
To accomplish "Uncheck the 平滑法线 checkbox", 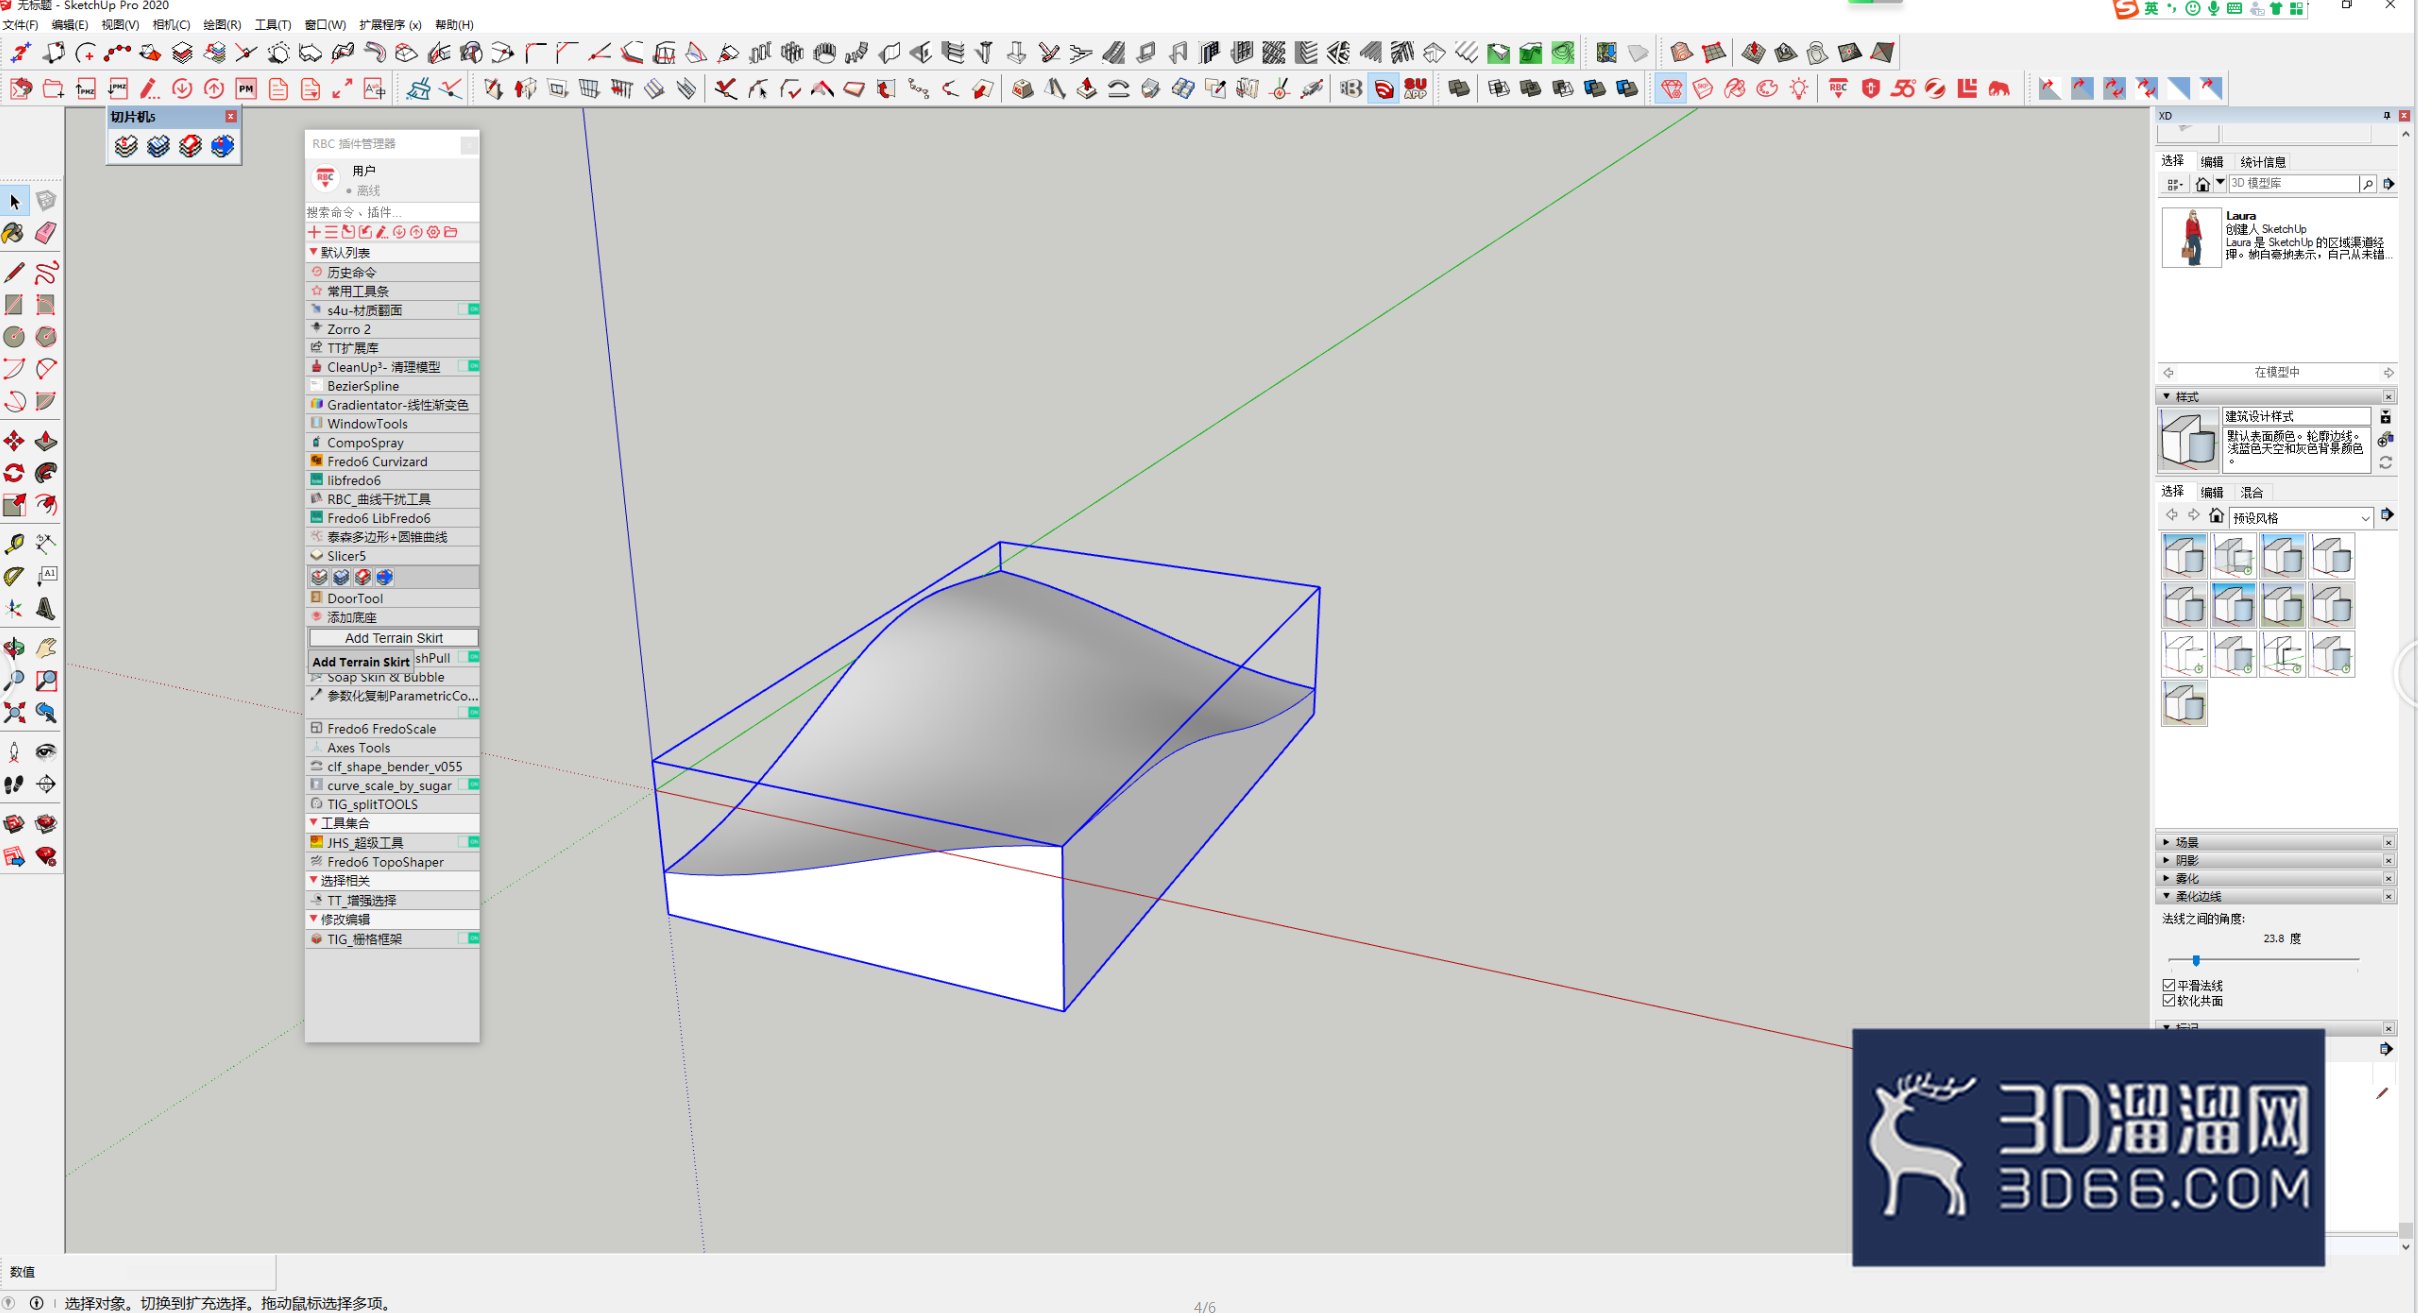I will tap(2169, 985).
